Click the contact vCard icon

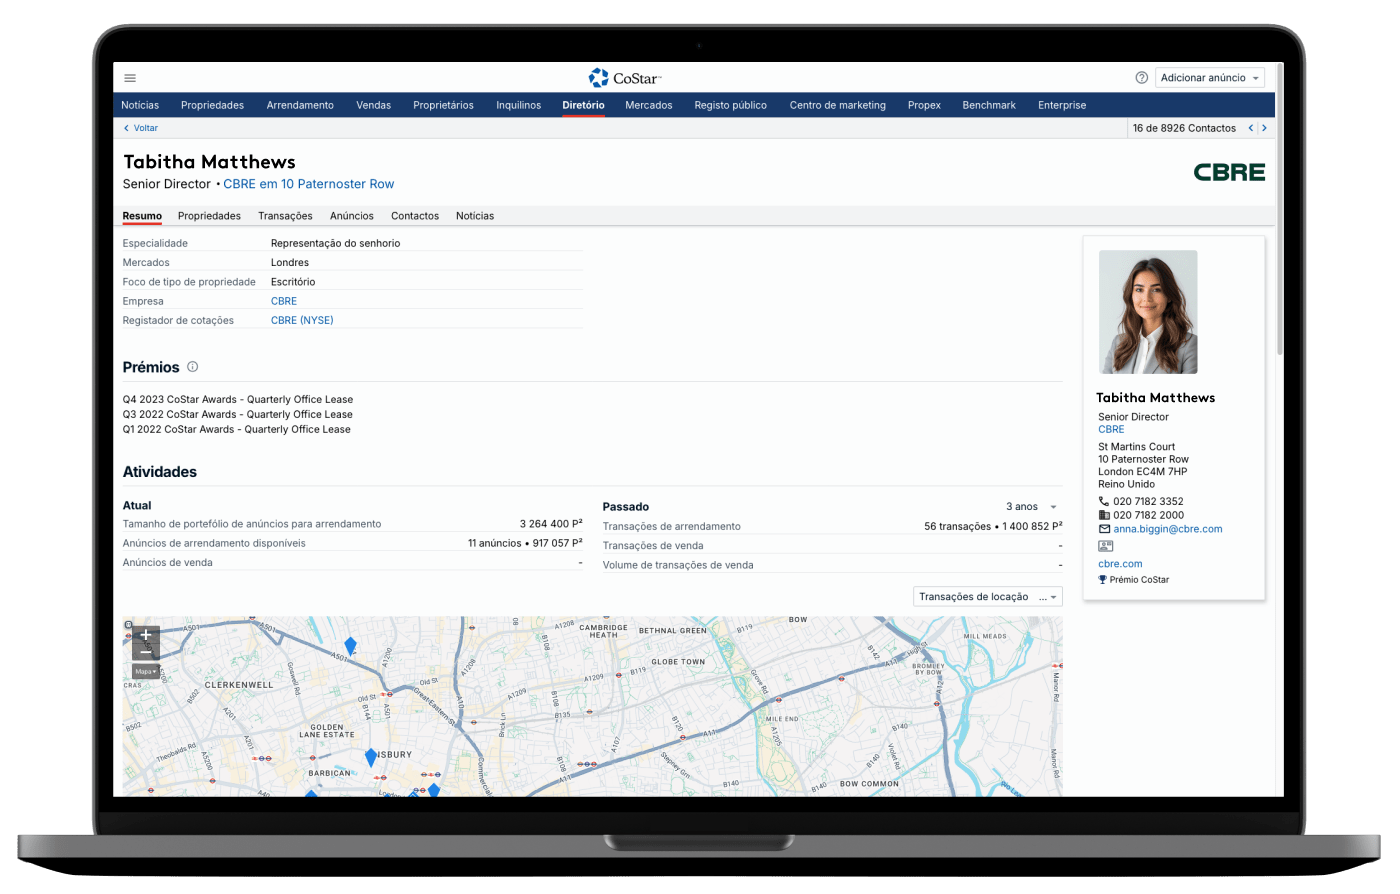tap(1105, 546)
